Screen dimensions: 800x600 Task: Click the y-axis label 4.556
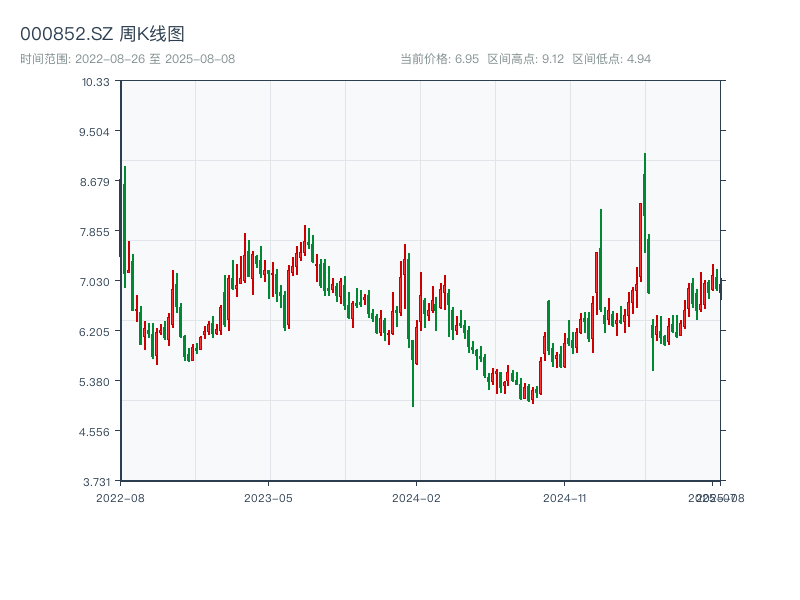point(94,432)
